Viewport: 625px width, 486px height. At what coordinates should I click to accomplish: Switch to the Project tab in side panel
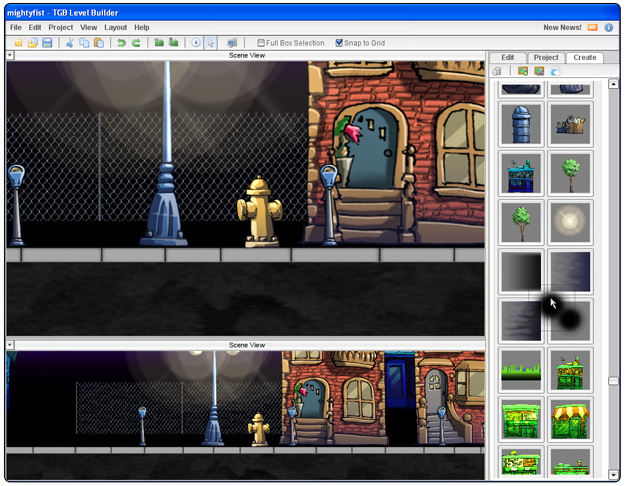click(x=546, y=57)
